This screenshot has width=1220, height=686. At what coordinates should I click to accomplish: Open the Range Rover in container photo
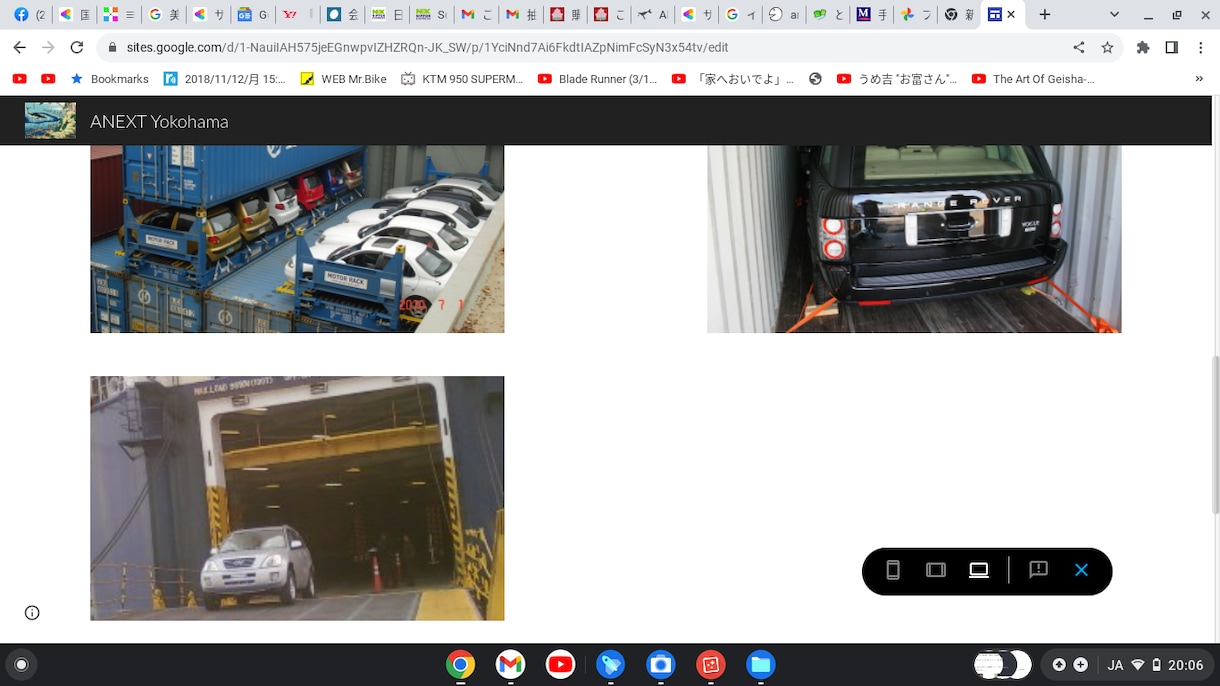tap(914, 239)
